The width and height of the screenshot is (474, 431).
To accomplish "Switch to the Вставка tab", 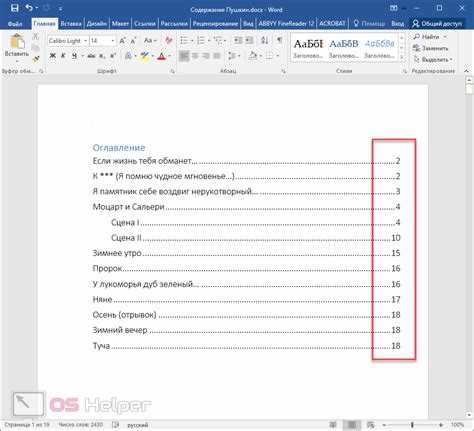I will (x=71, y=24).
